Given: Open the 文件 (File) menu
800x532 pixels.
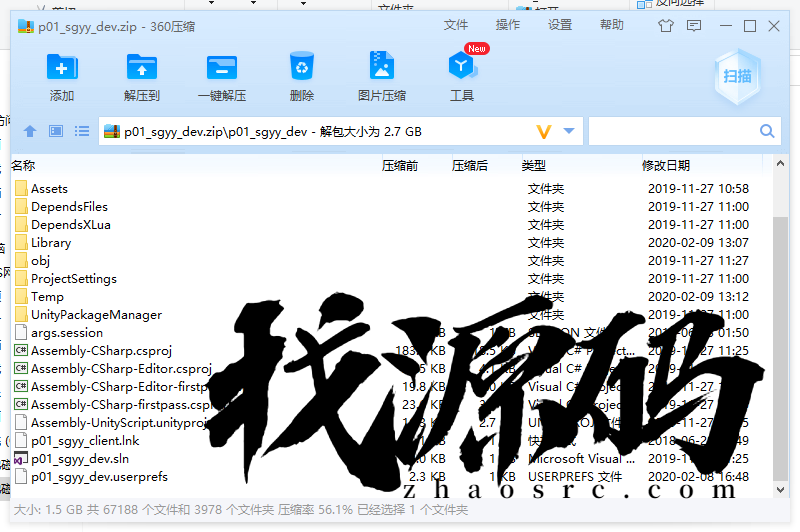Looking at the screenshot, I should (x=455, y=25).
